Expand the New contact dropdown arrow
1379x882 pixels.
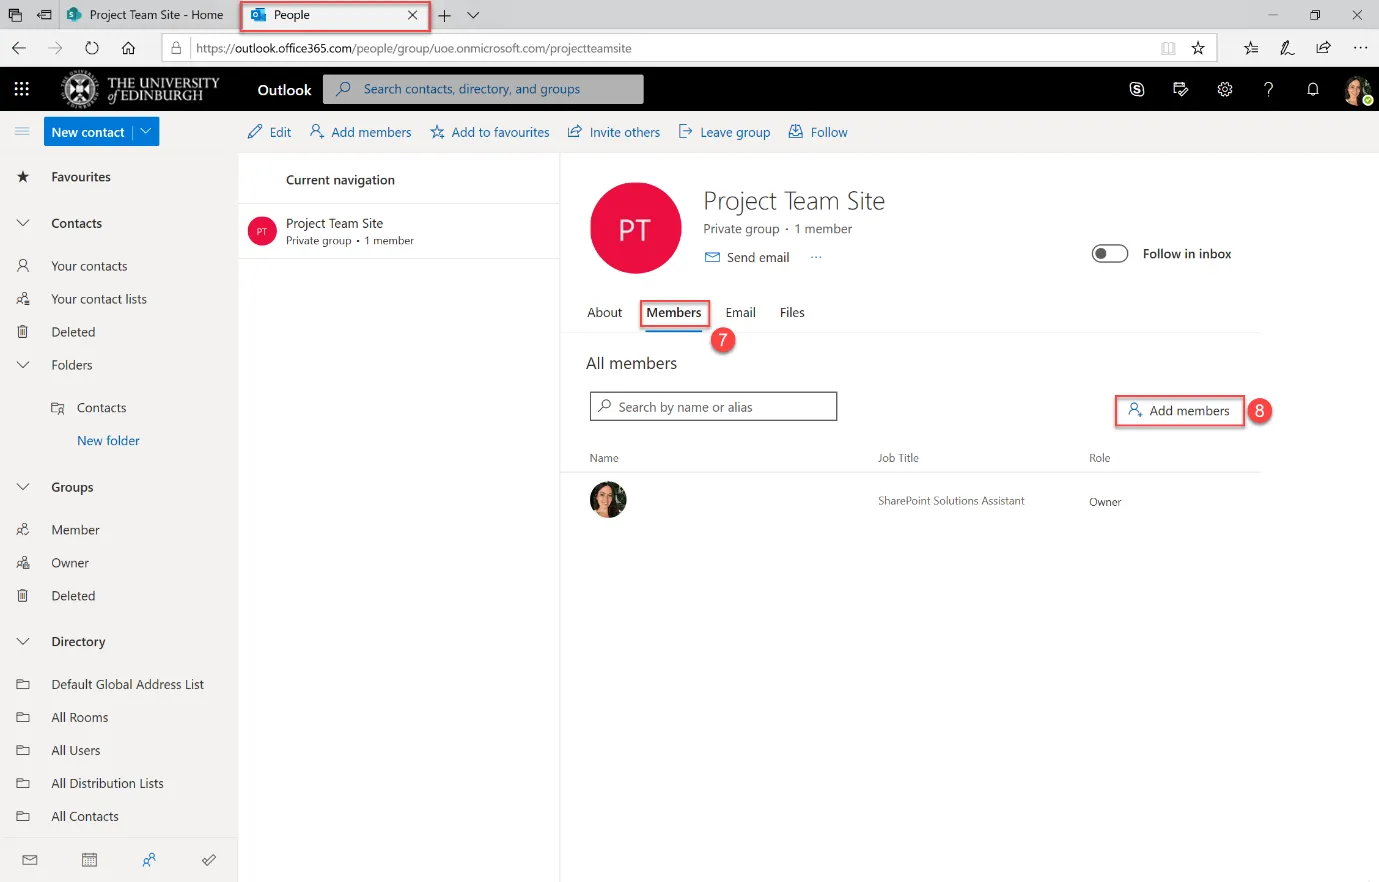pyautogui.click(x=146, y=131)
